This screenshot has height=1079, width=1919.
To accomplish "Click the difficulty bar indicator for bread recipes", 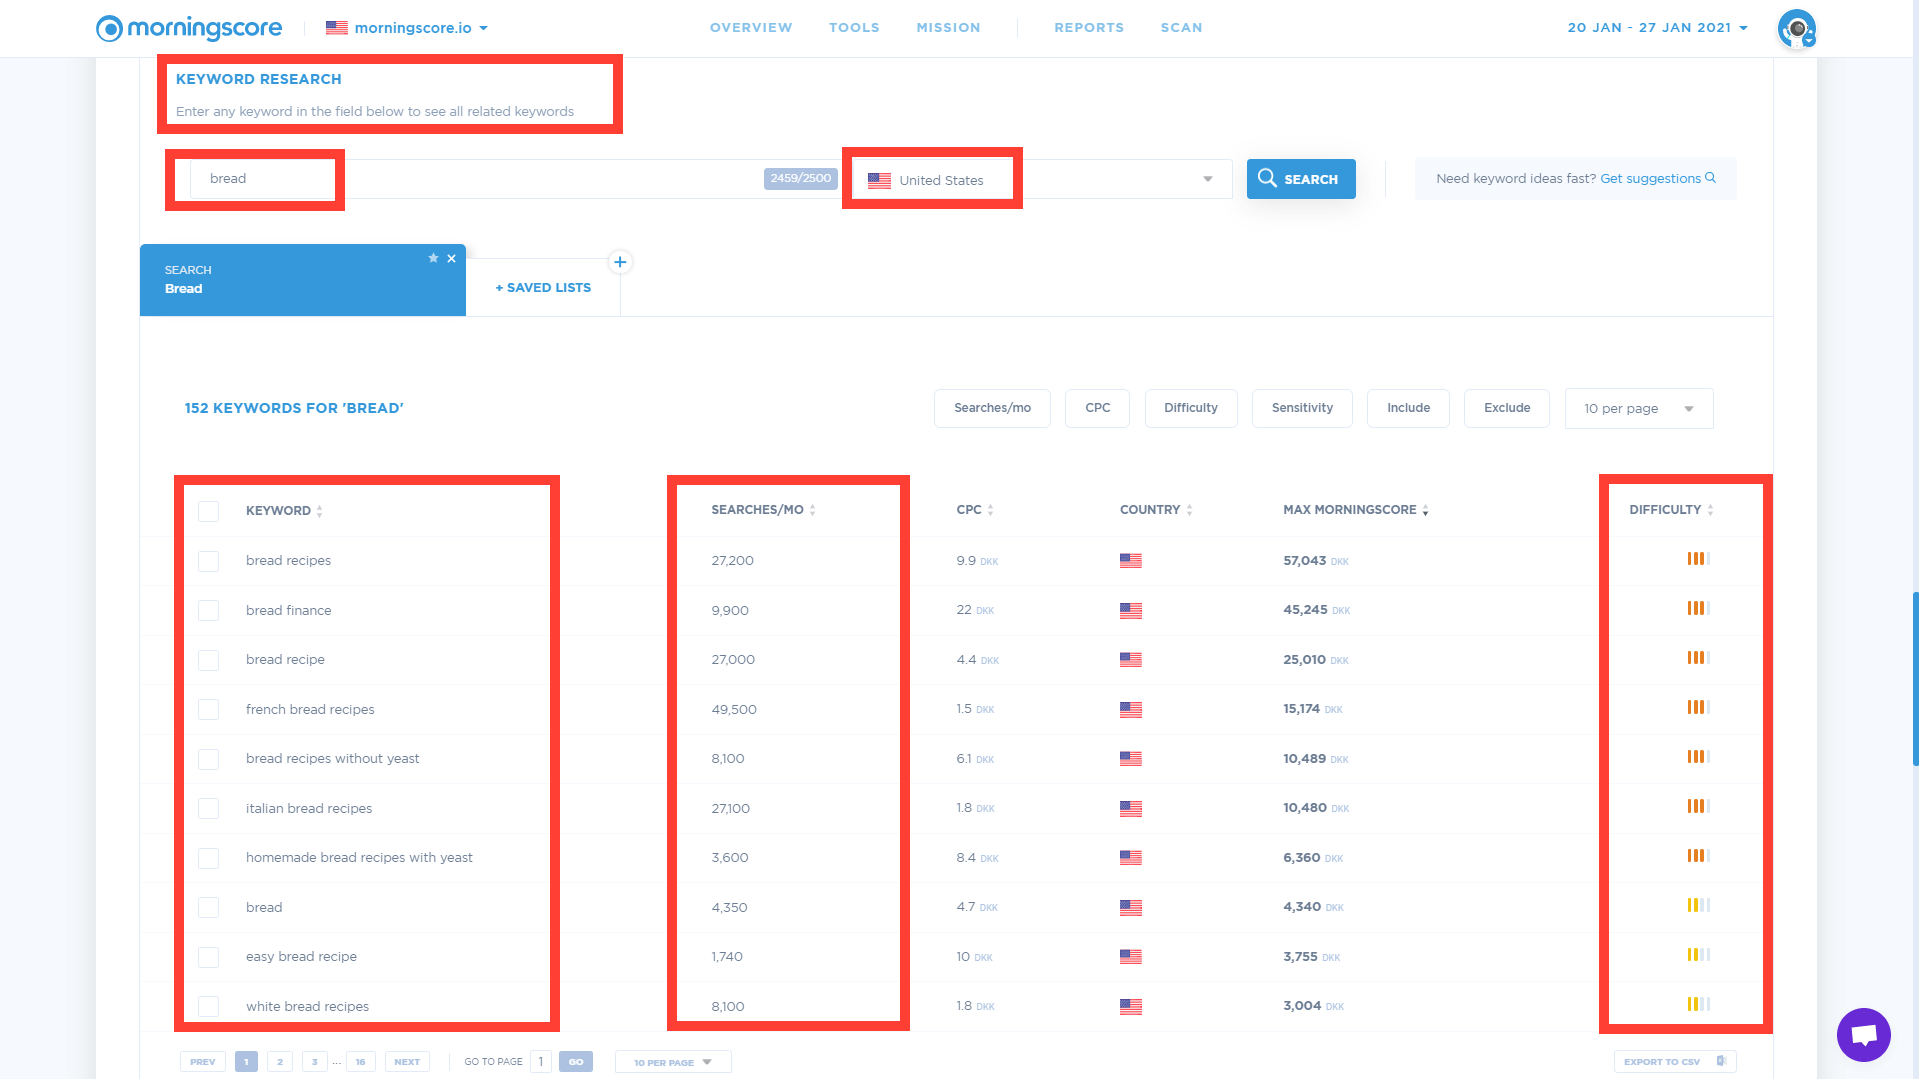I will click(x=1697, y=559).
